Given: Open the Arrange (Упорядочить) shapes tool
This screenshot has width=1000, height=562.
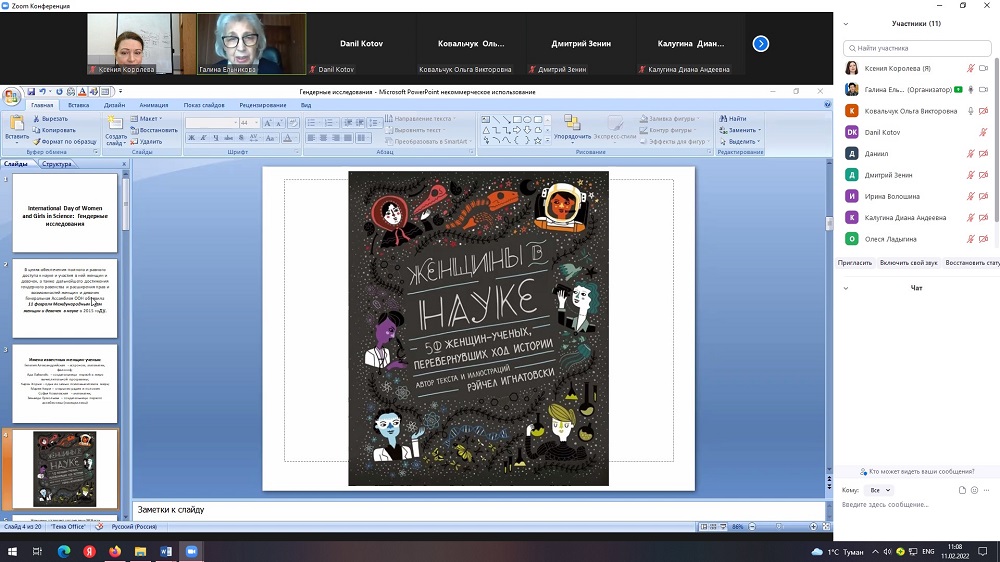Looking at the screenshot, I should 572,125.
